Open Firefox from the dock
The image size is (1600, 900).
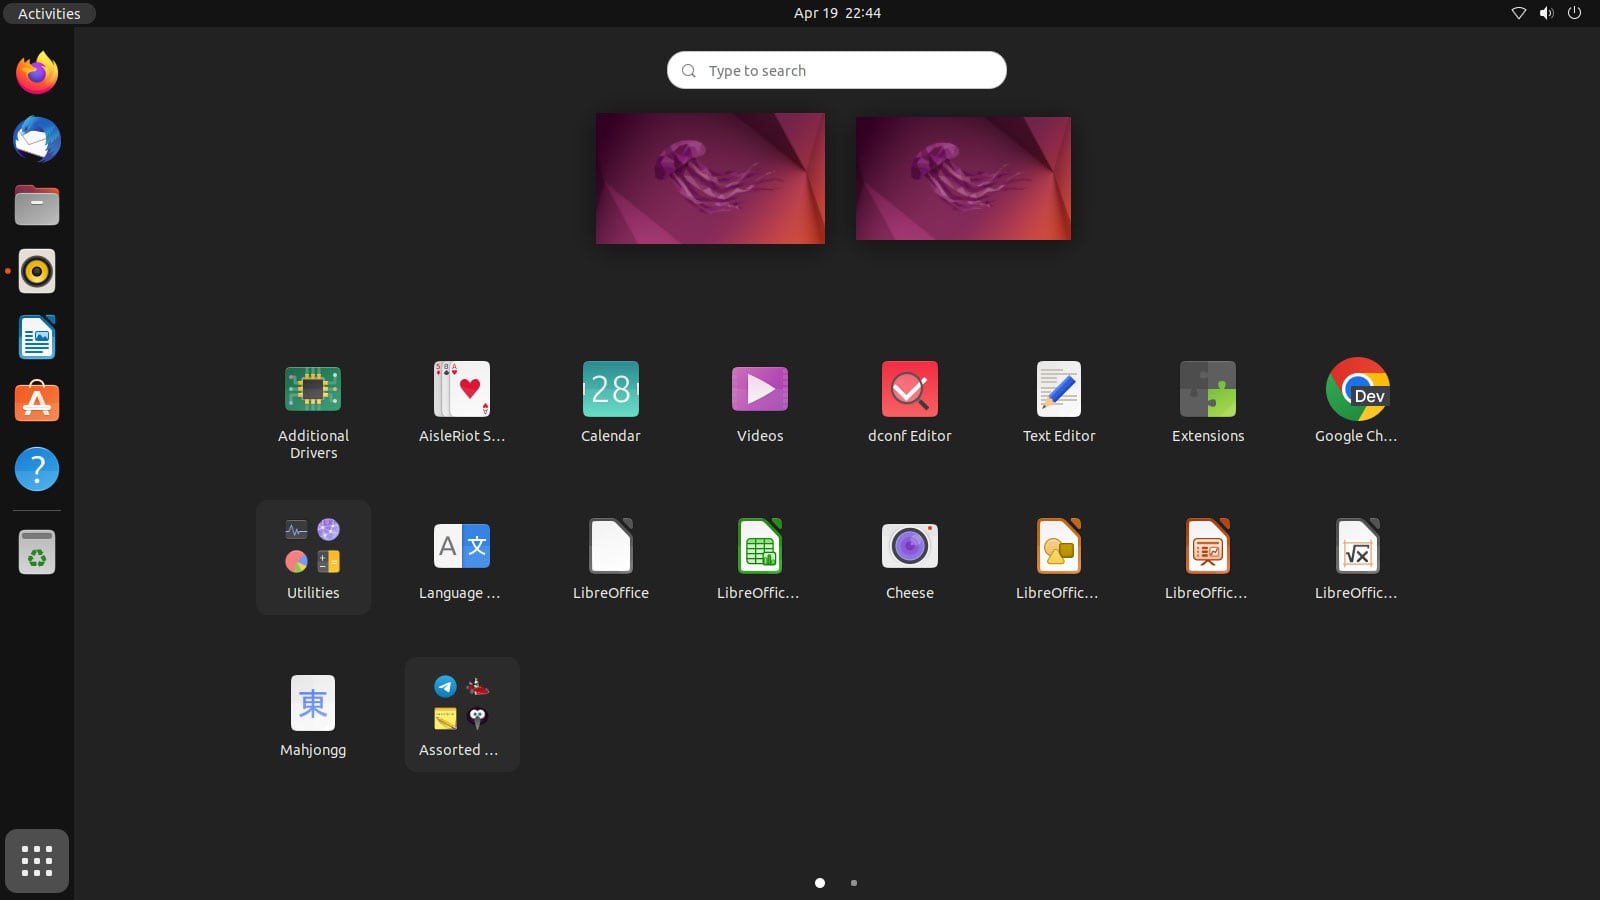pyautogui.click(x=36, y=72)
